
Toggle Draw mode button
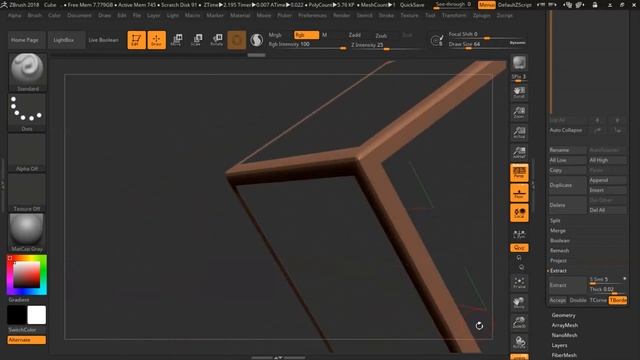tap(157, 40)
